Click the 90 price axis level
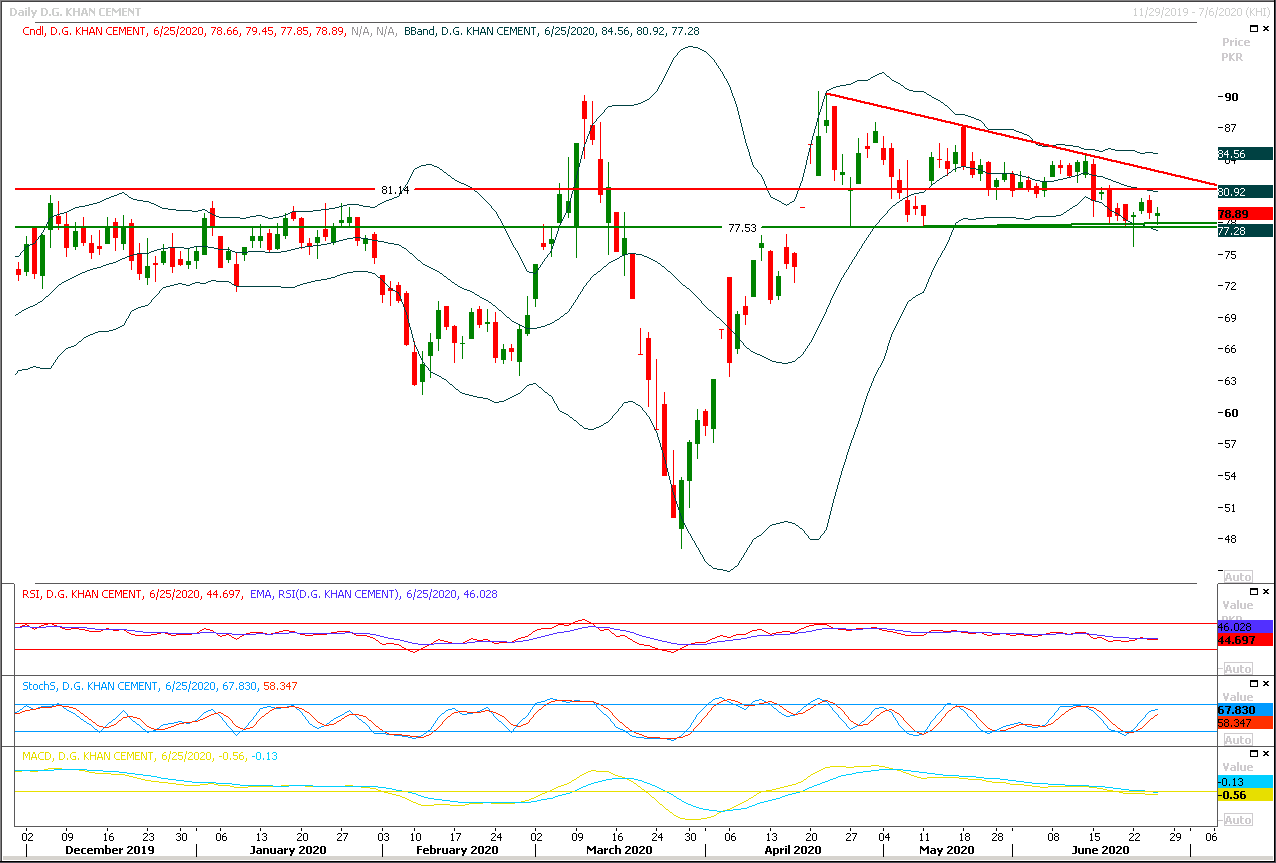 1232,97
